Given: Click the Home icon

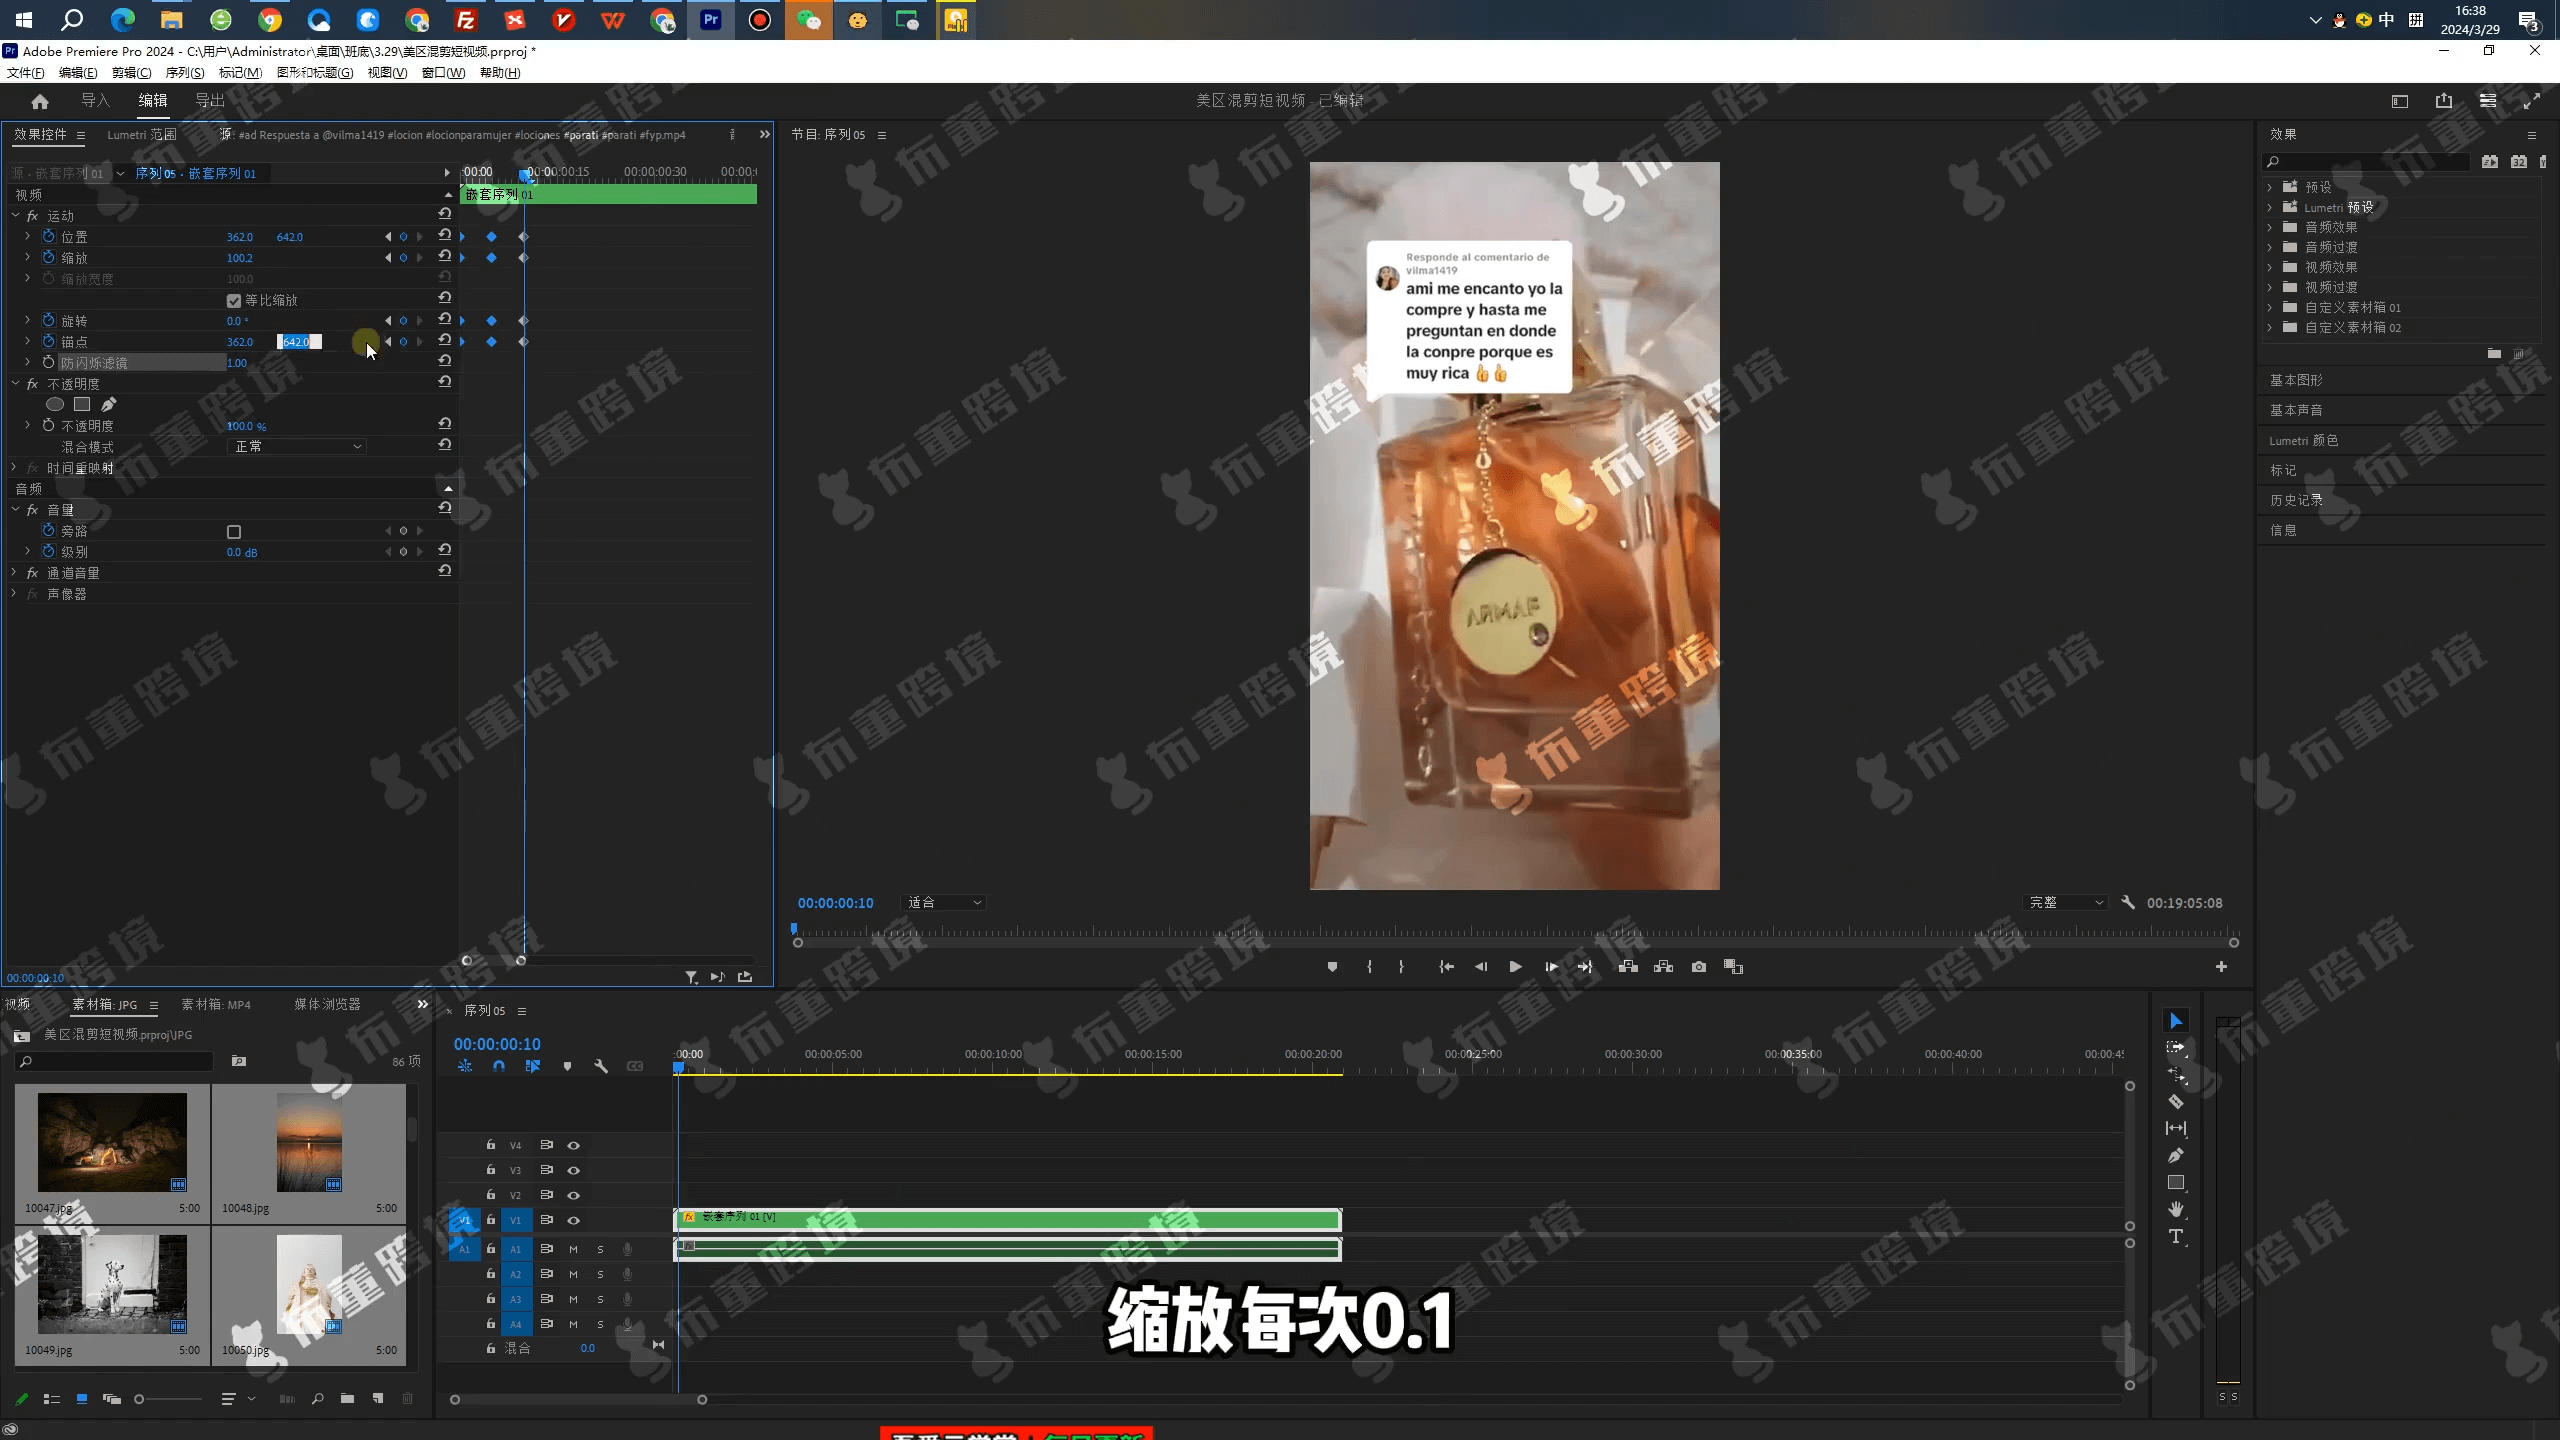Looking at the screenshot, I should [40, 101].
